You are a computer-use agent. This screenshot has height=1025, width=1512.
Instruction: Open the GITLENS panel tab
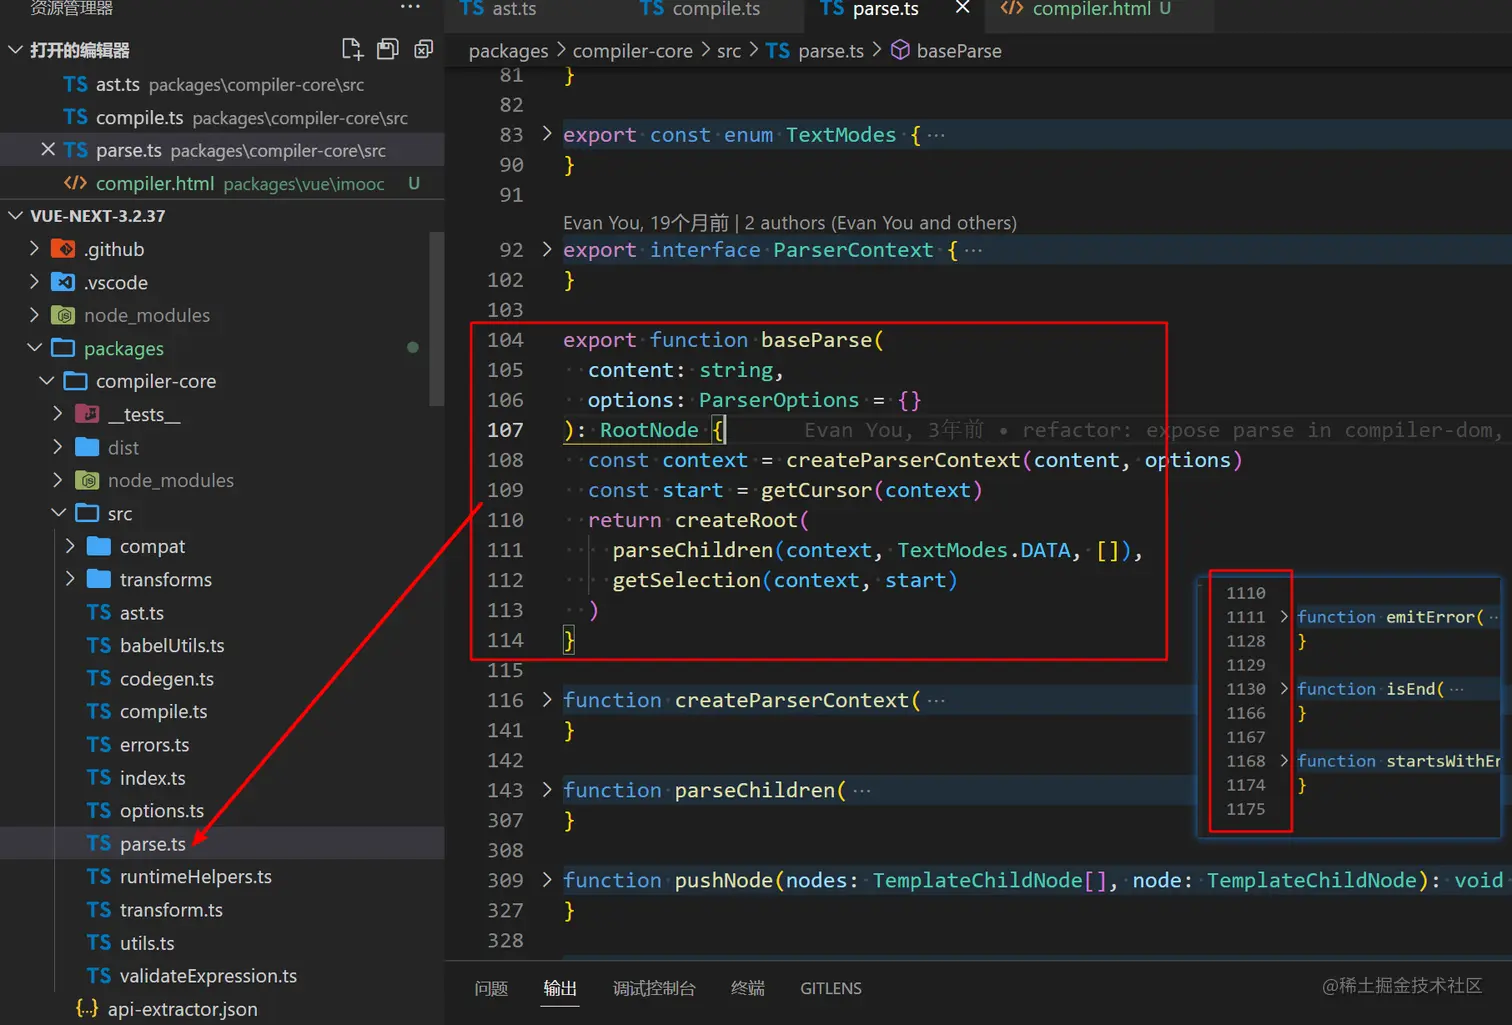pyautogui.click(x=831, y=988)
